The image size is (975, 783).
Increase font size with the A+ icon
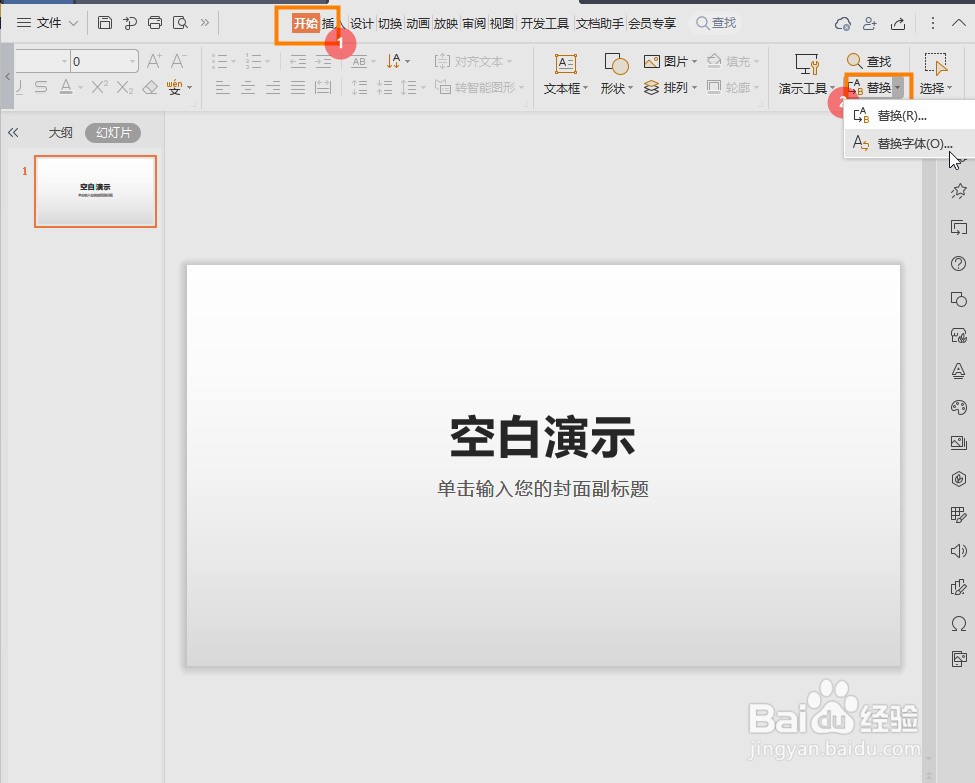click(x=154, y=61)
